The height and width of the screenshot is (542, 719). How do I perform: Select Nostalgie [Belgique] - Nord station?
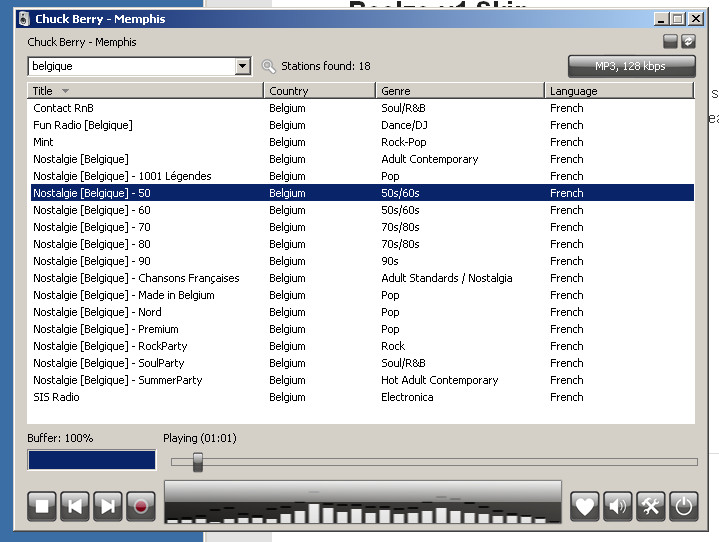tap(362, 312)
